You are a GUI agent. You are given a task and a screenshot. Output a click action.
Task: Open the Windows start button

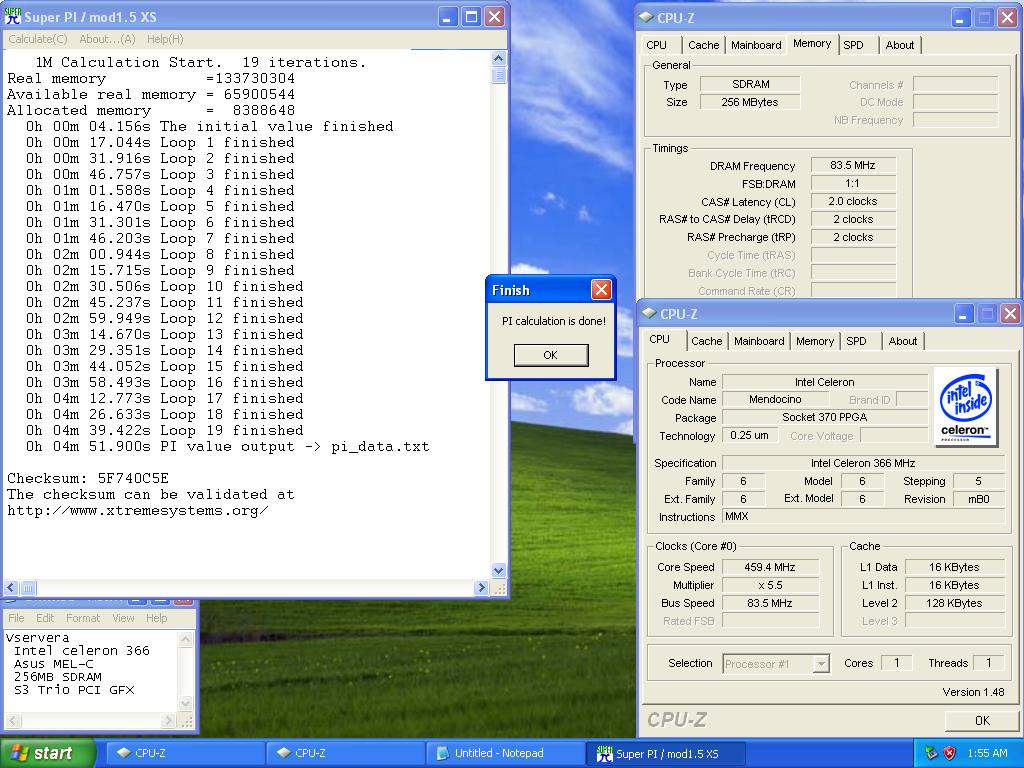[47, 753]
